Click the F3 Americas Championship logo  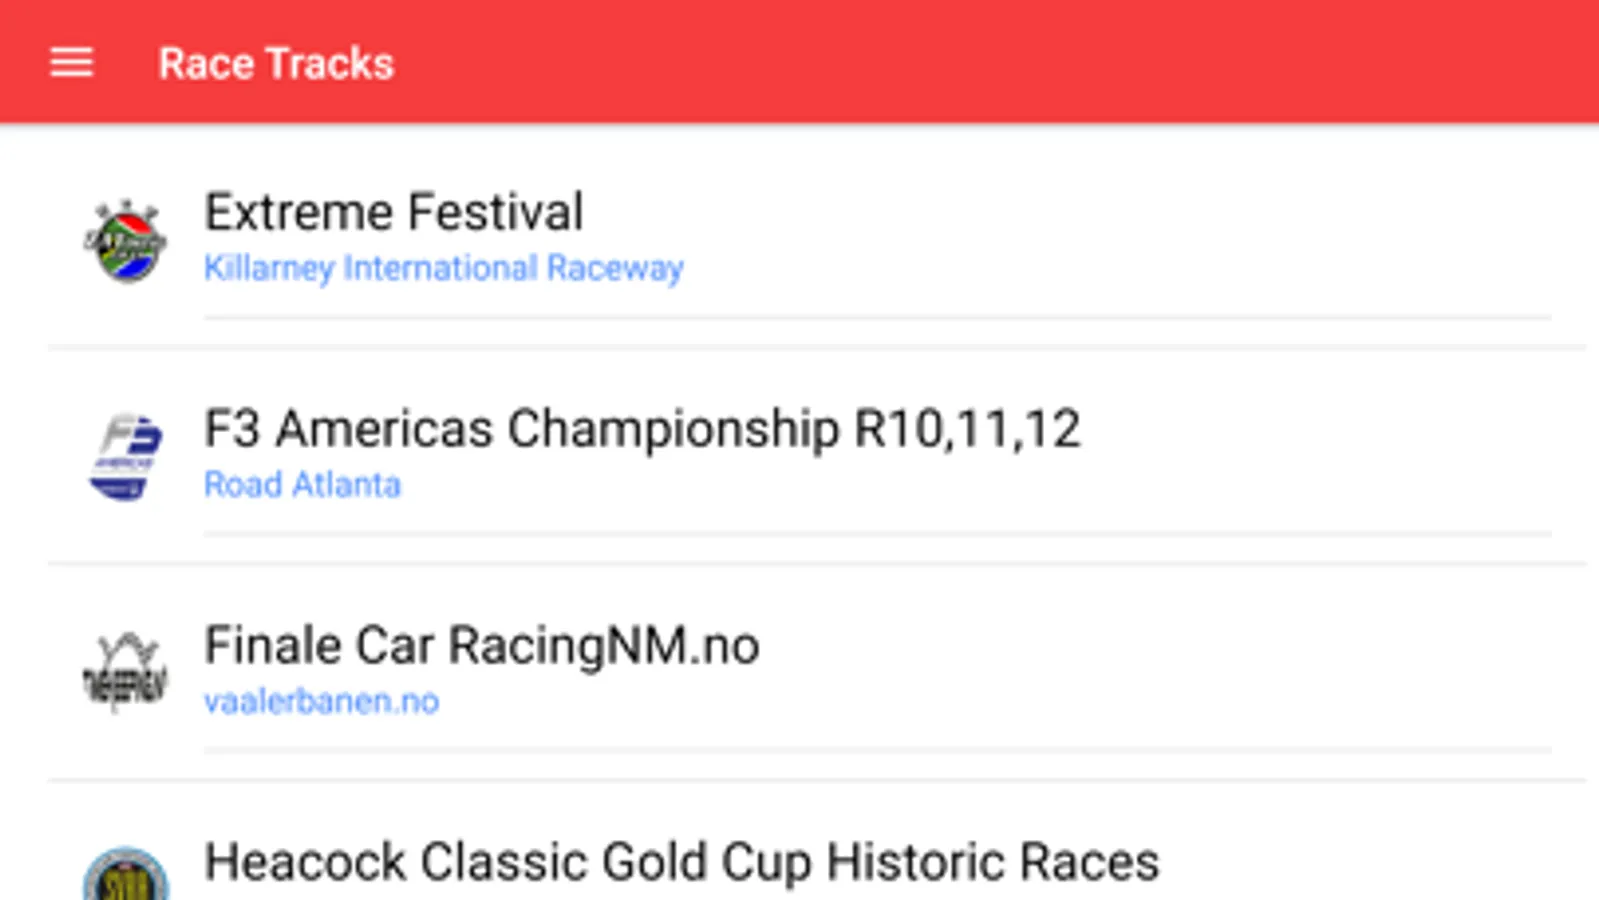pos(125,457)
